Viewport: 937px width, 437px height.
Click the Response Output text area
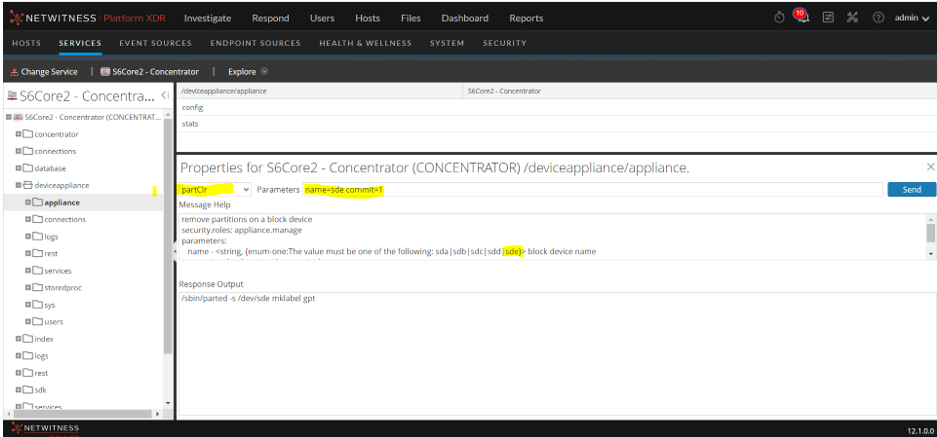tap(556, 353)
